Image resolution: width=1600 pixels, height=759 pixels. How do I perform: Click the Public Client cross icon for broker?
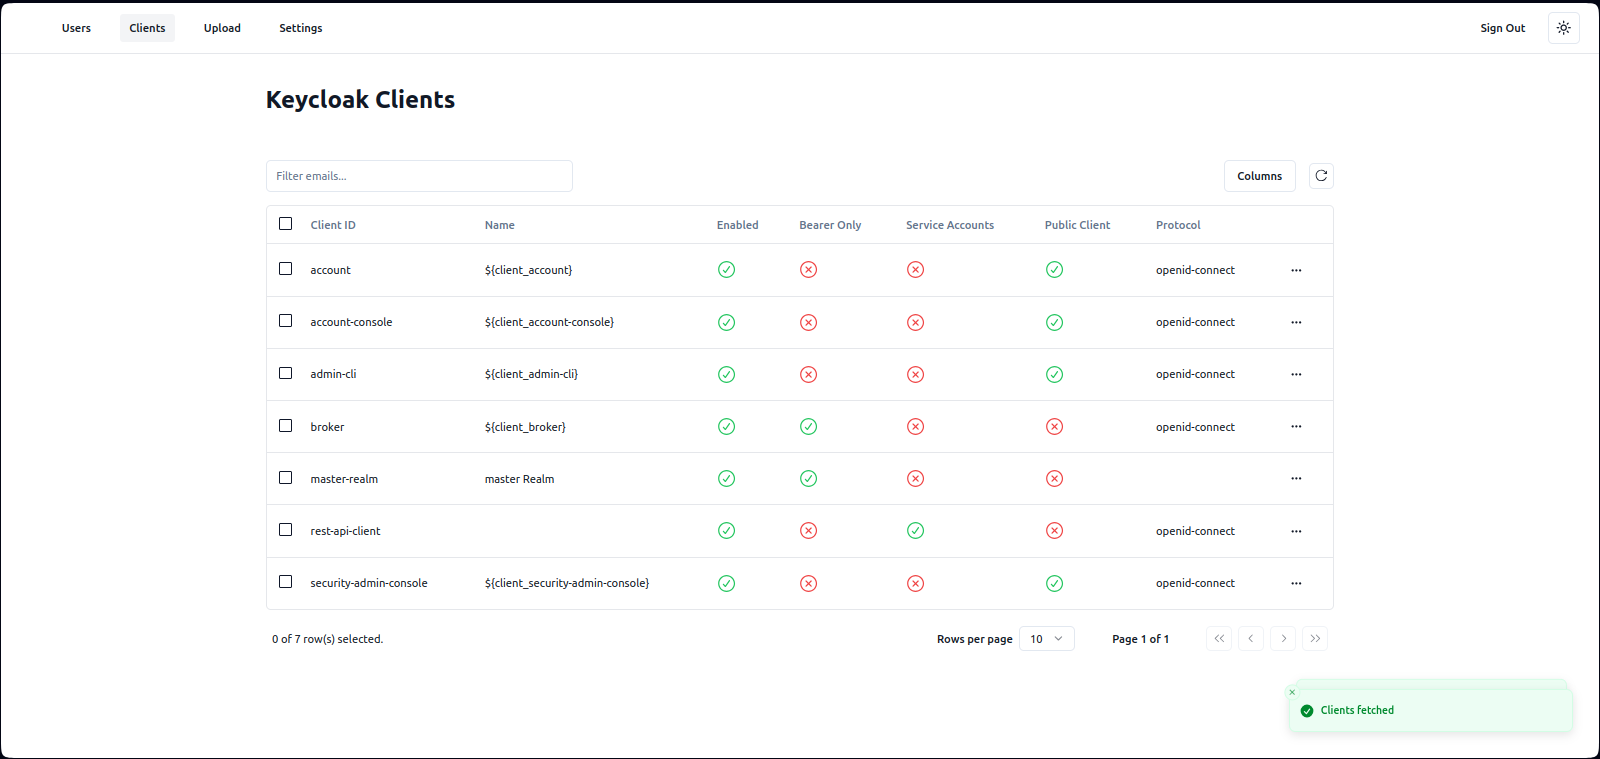click(x=1055, y=427)
